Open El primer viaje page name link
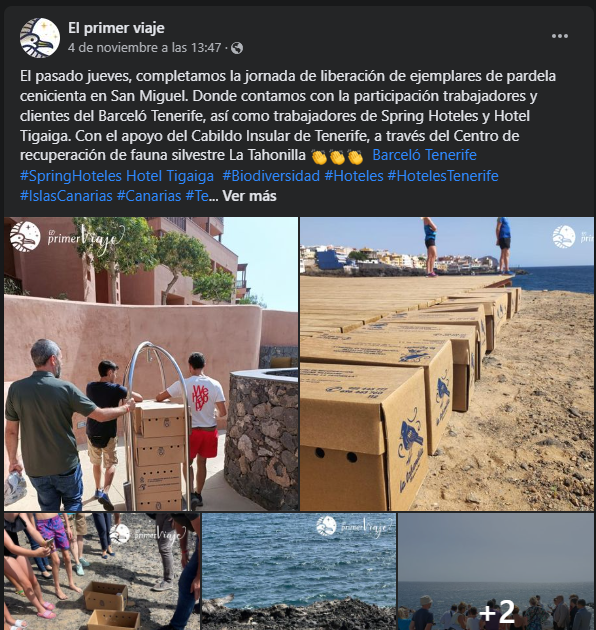The width and height of the screenshot is (596, 630). (116, 28)
